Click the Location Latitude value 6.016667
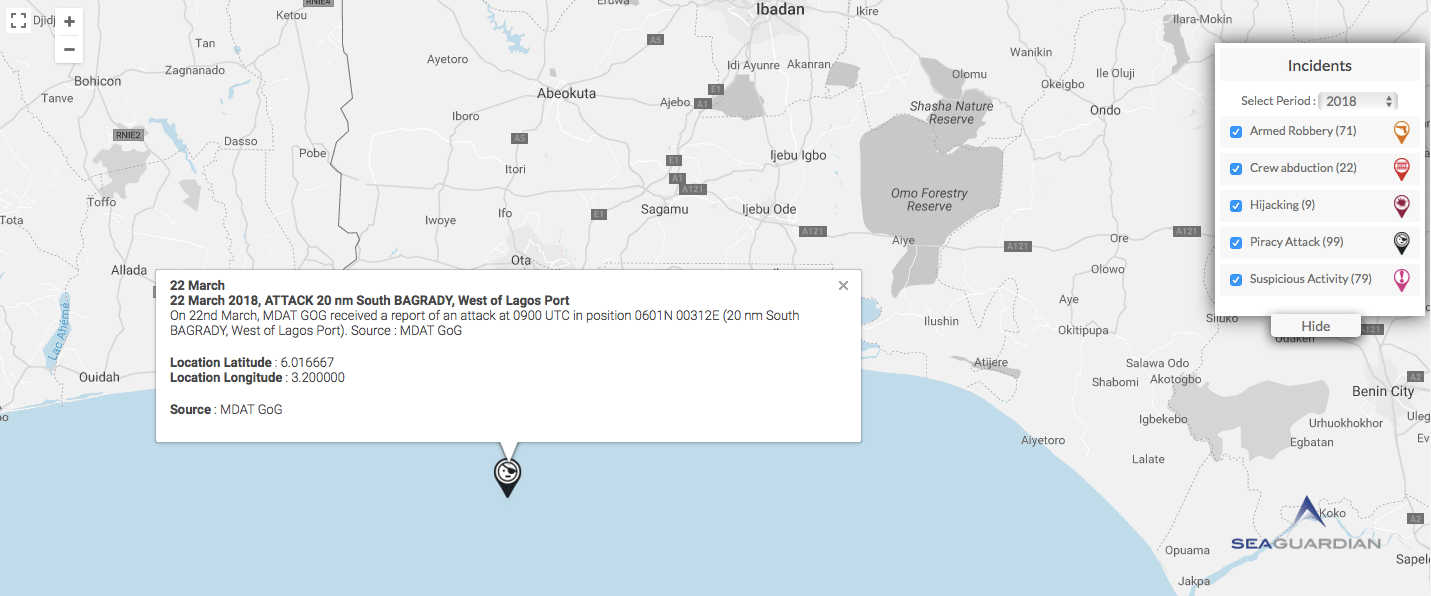1431x596 pixels. (305, 362)
